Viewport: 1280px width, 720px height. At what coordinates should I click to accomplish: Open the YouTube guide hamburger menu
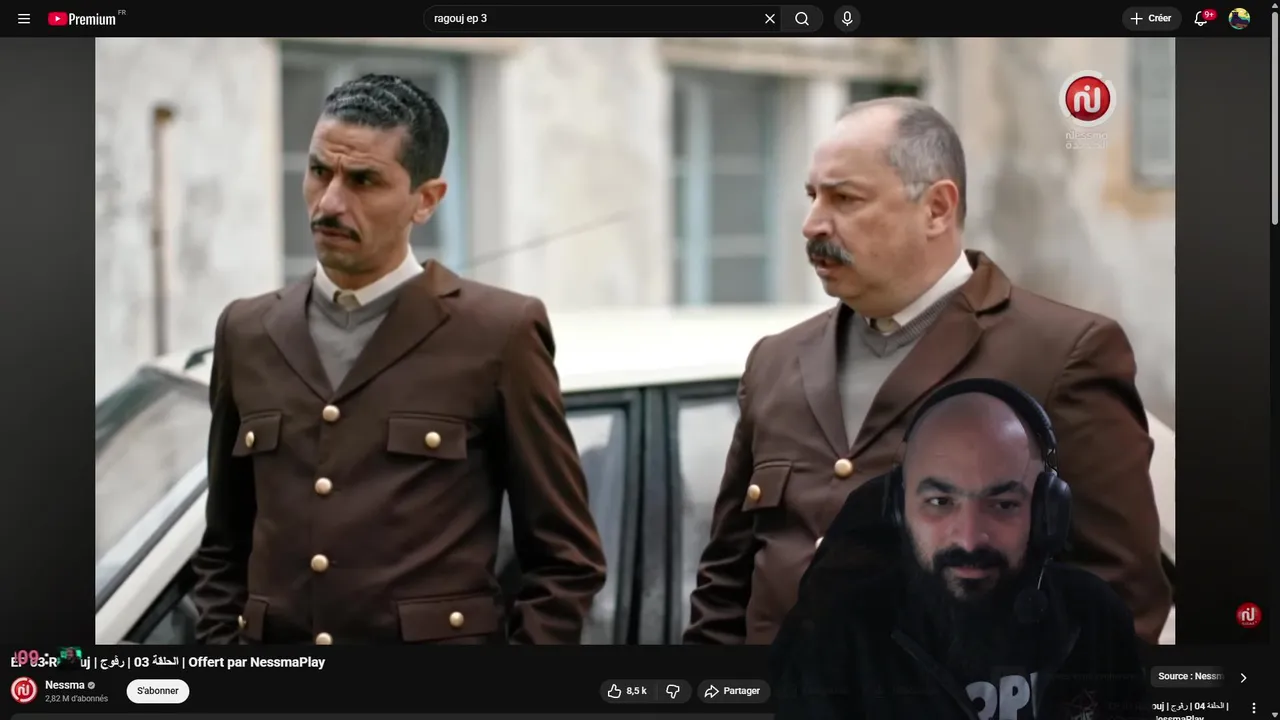(x=24, y=19)
